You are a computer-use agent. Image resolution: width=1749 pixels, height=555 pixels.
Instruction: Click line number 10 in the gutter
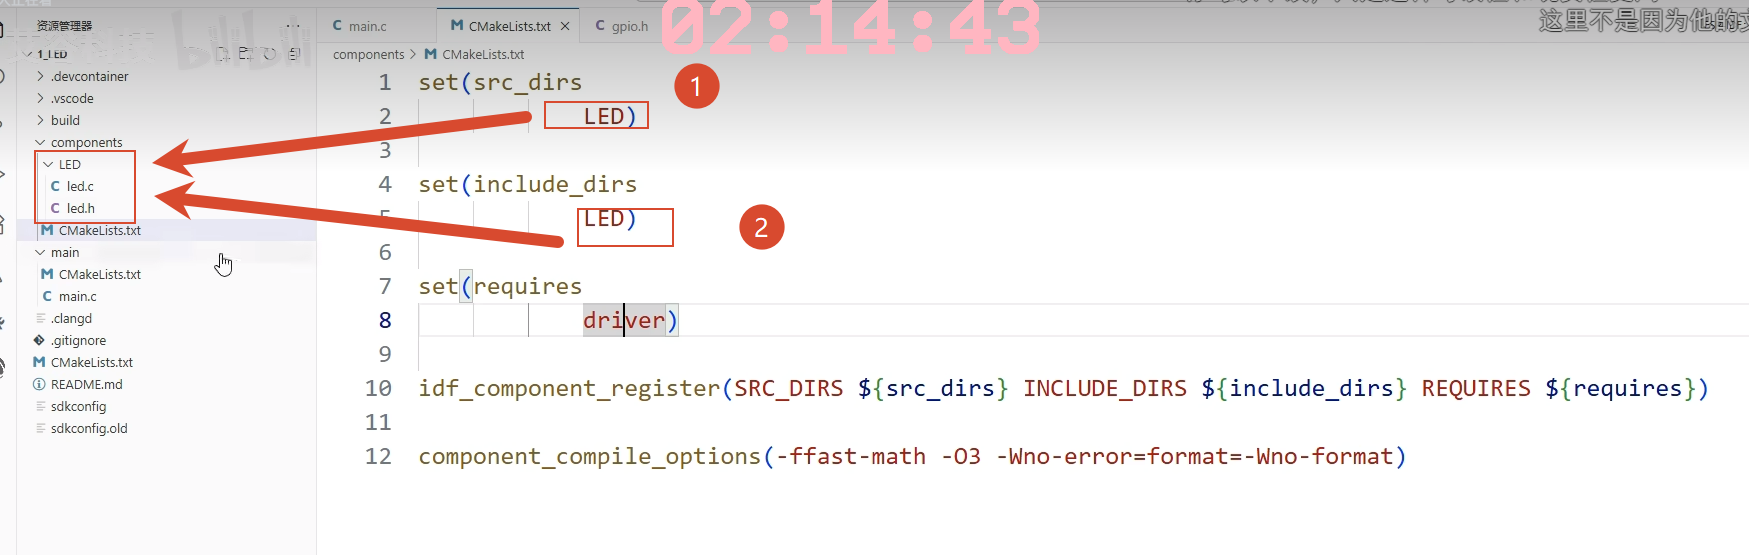click(x=378, y=388)
